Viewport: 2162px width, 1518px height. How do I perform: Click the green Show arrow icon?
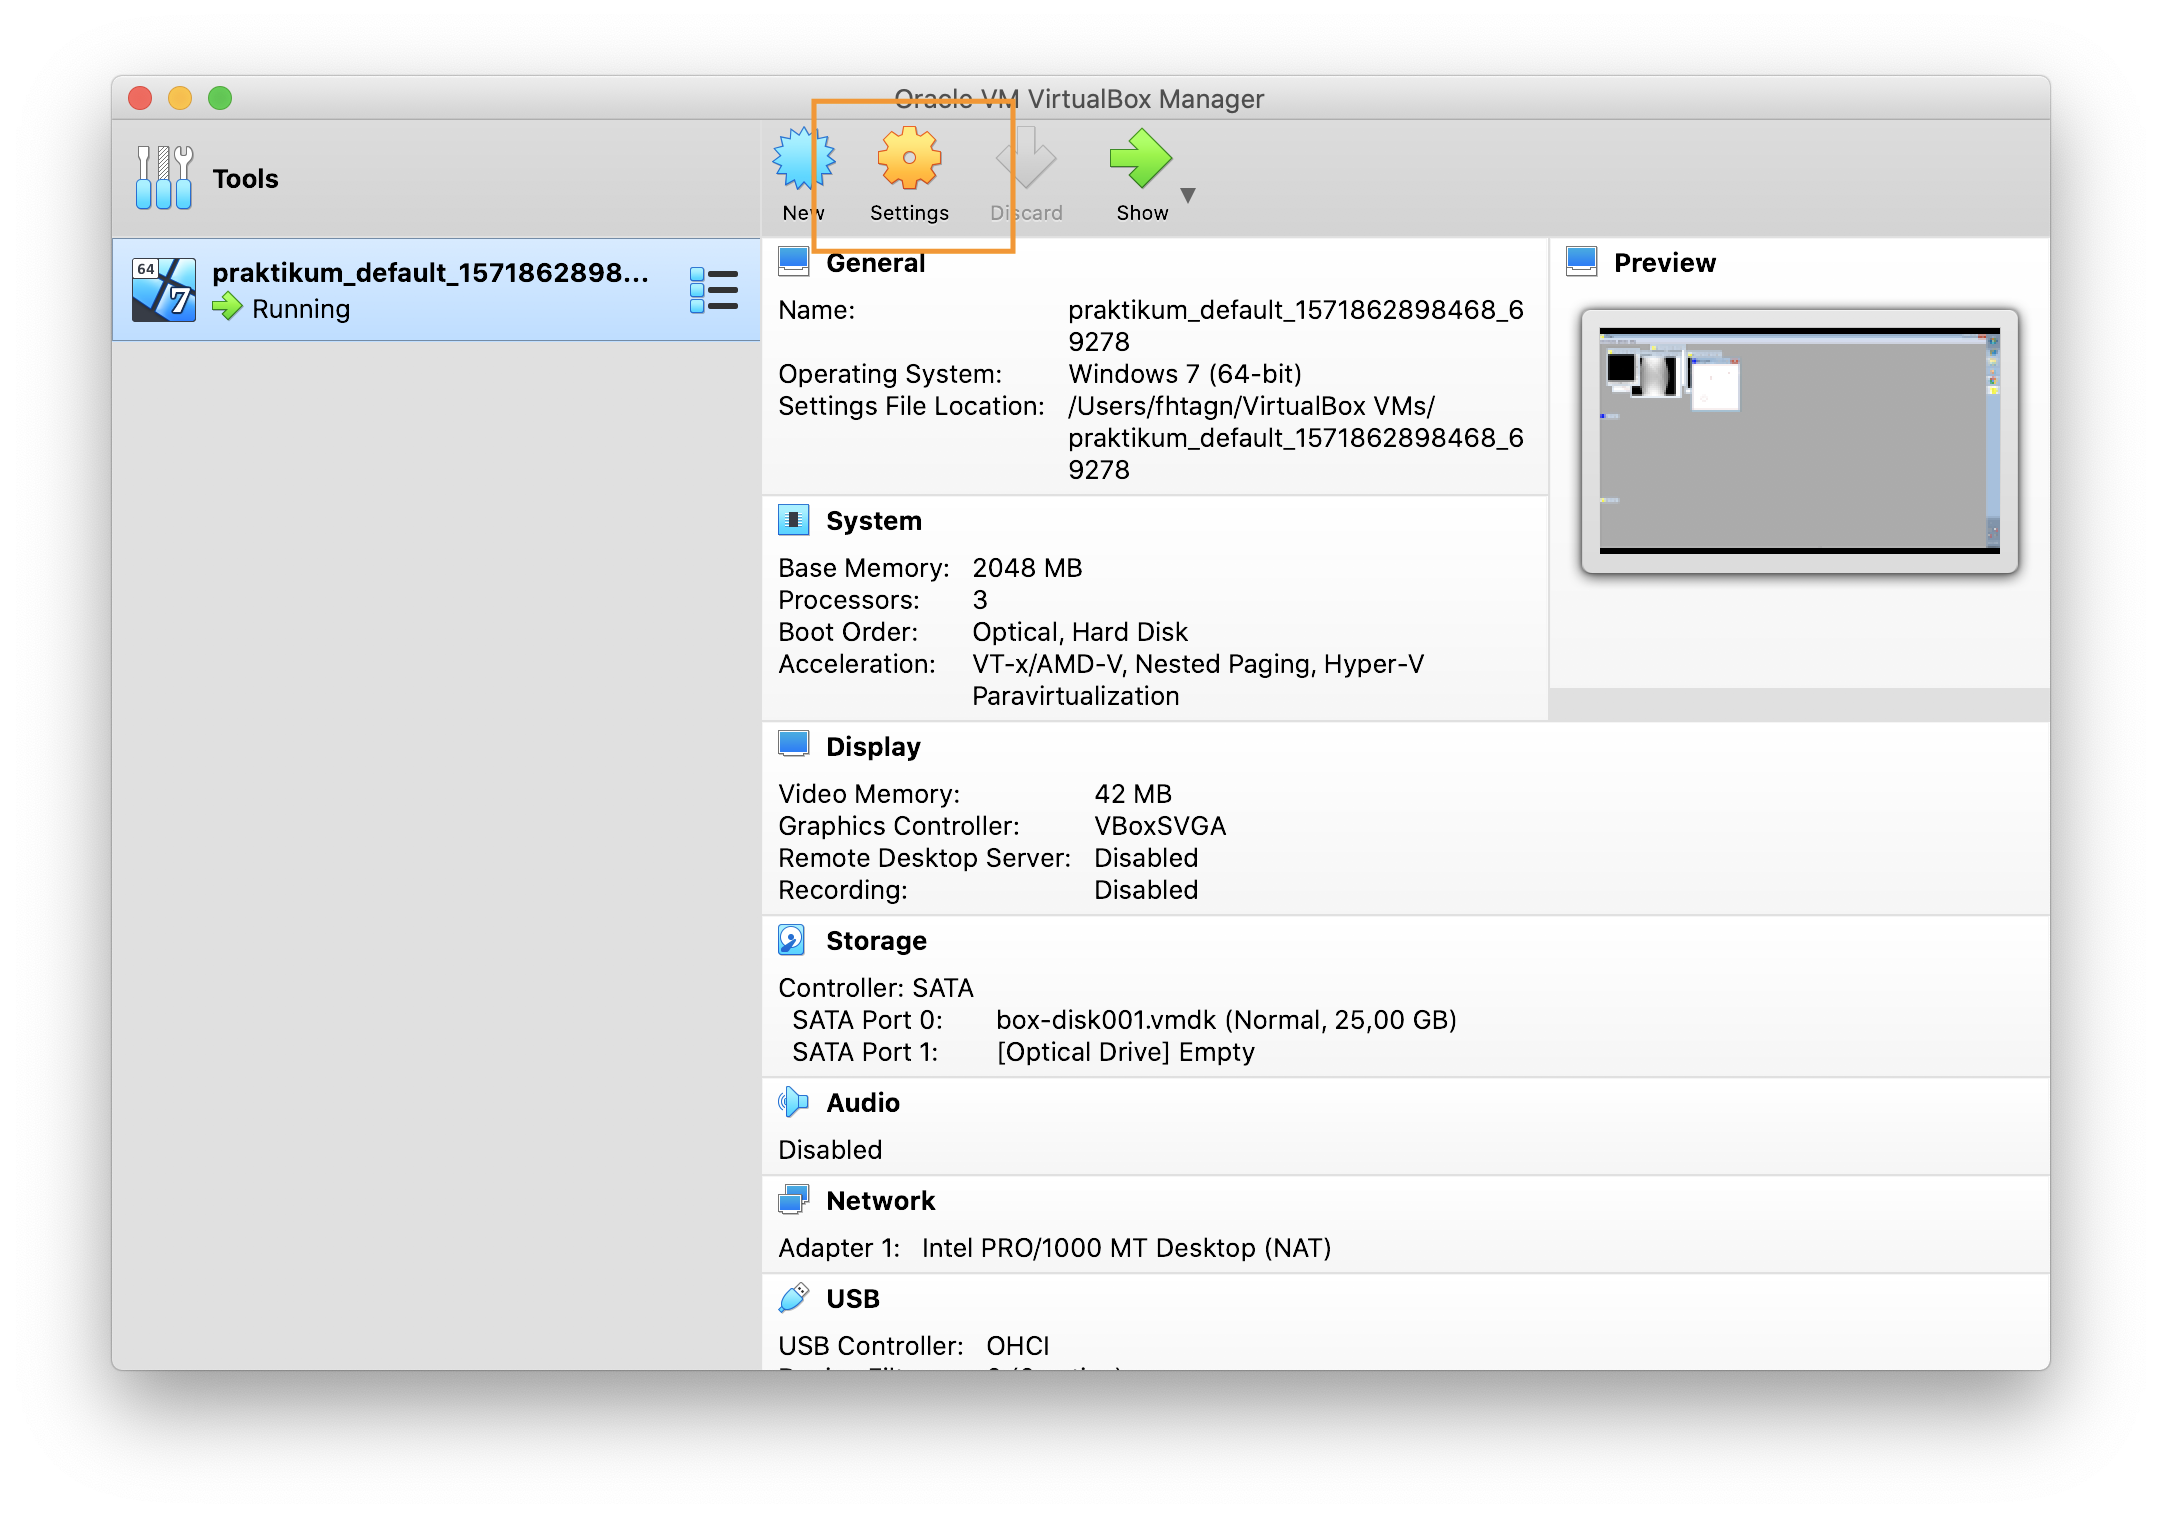pos(1140,160)
